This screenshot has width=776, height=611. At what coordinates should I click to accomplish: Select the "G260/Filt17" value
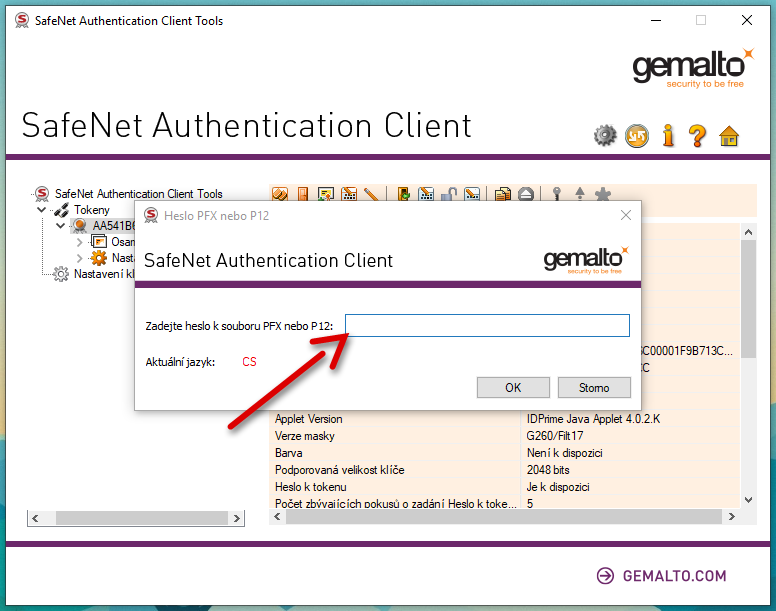(x=555, y=436)
